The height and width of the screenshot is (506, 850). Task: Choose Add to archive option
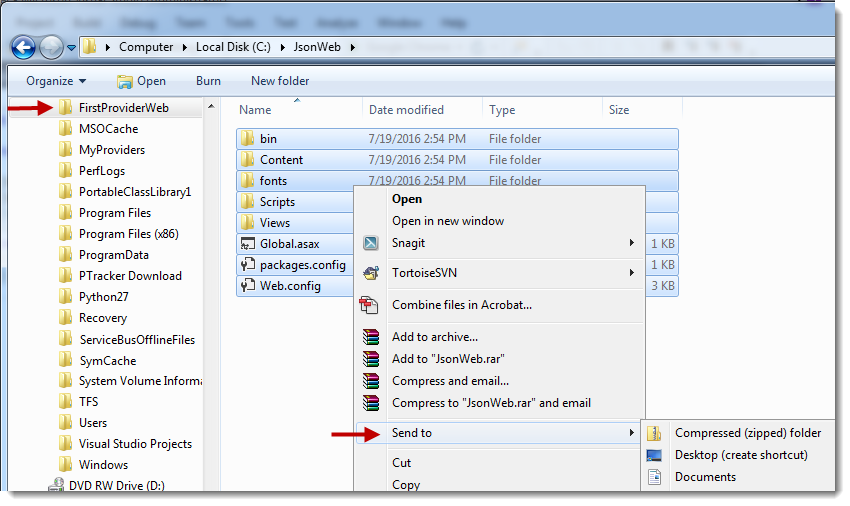pos(435,337)
